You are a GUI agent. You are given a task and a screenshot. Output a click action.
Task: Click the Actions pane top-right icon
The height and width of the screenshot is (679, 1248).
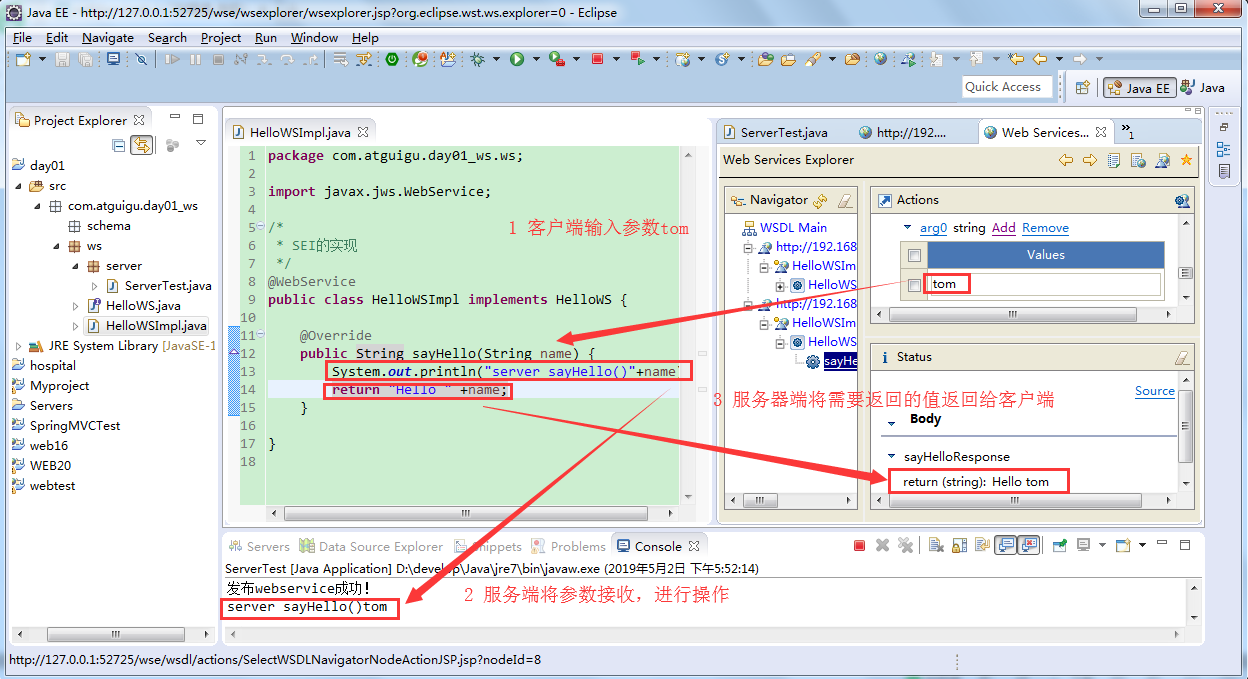[1182, 201]
